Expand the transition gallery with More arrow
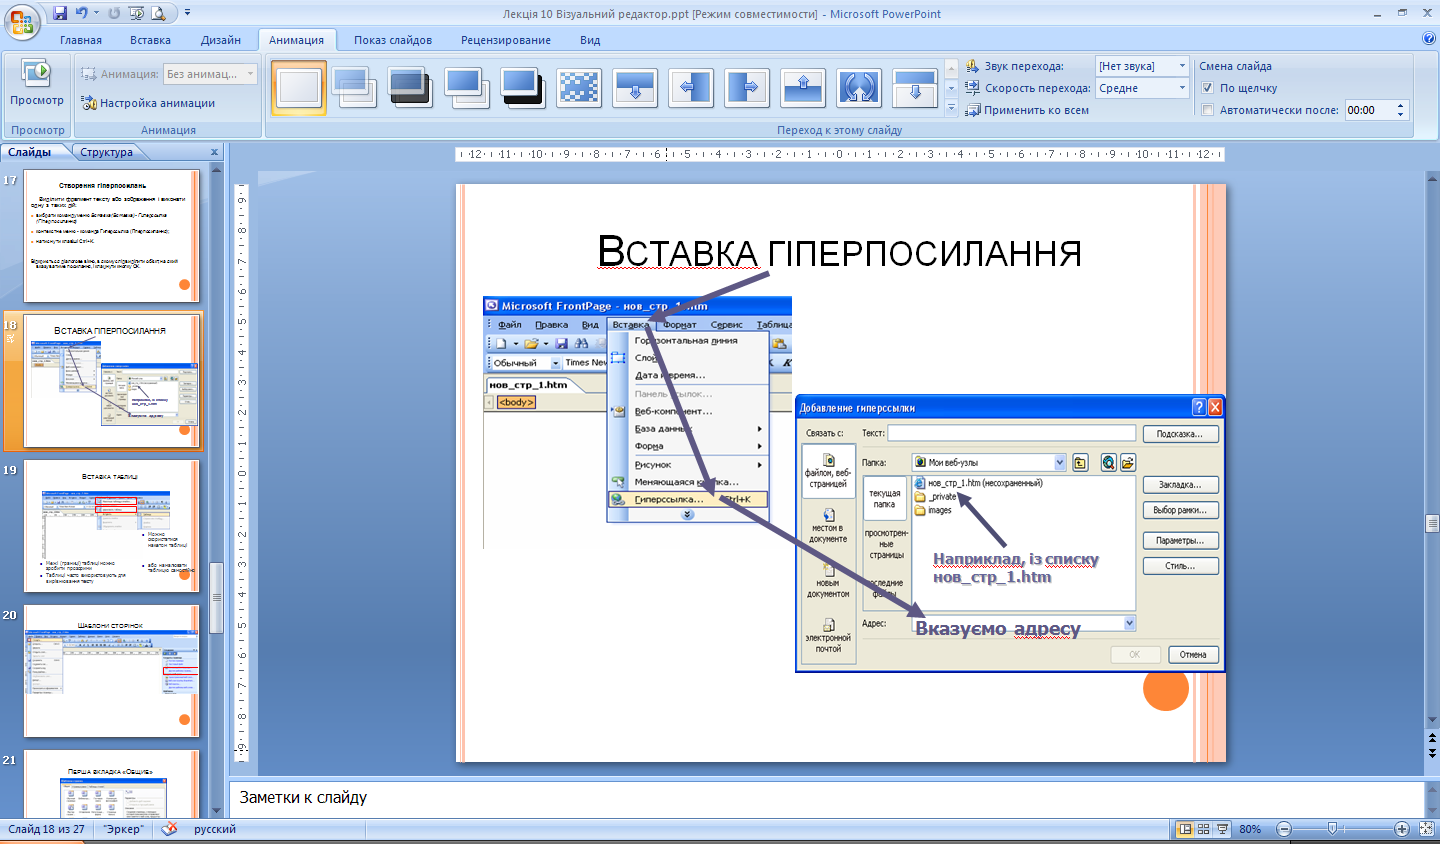This screenshot has height=844, width=1440. click(951, 107)
